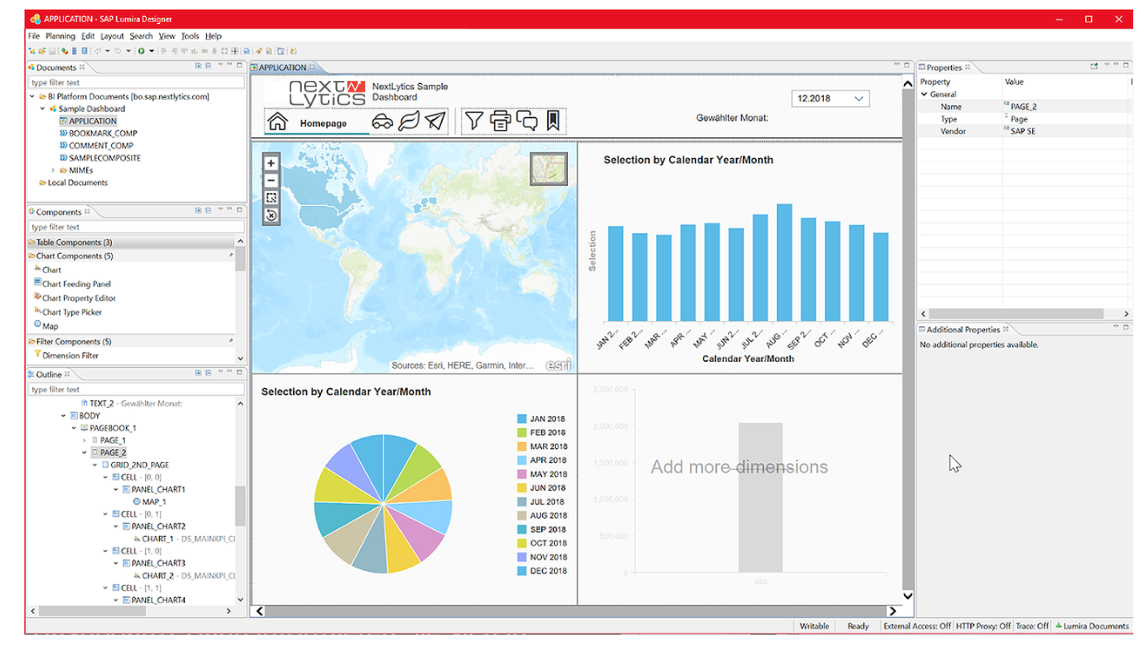Click the Outline filter text field

click(x=136, y=389)
